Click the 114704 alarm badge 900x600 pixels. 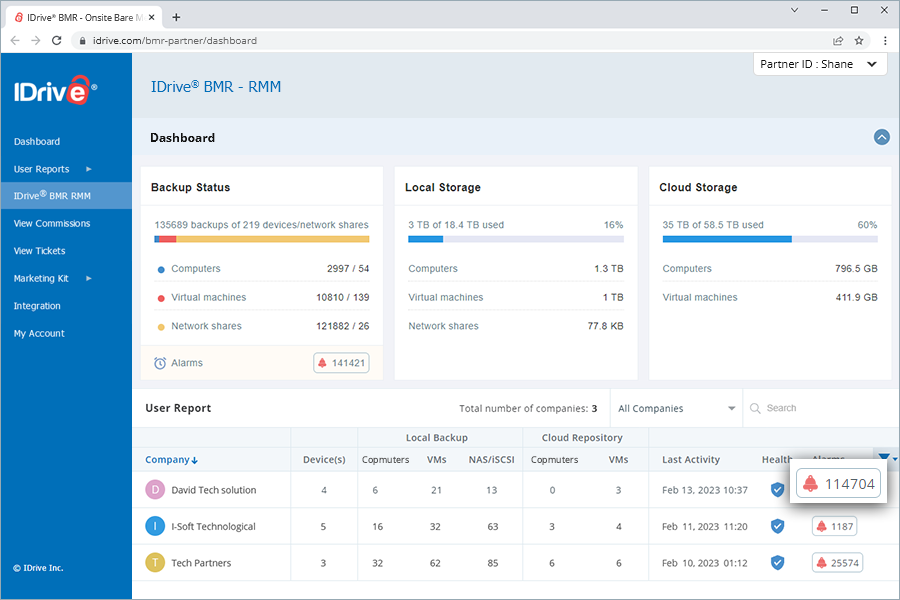point(838,484)
